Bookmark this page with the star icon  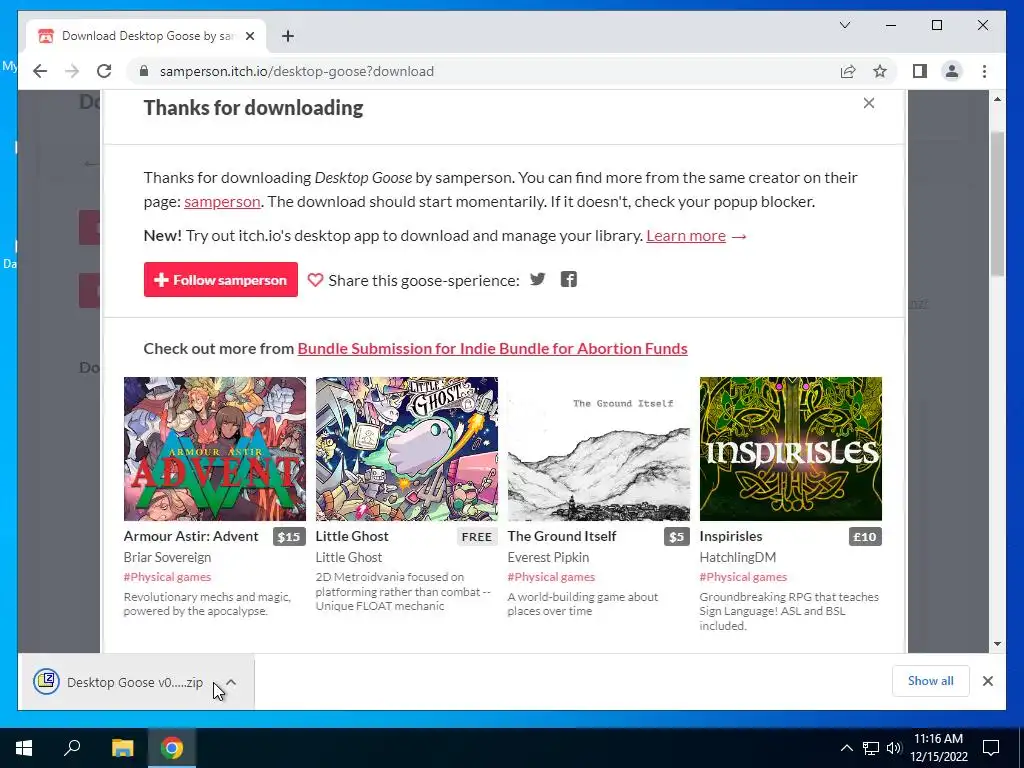pyautogui.click(x=880, y=71)
